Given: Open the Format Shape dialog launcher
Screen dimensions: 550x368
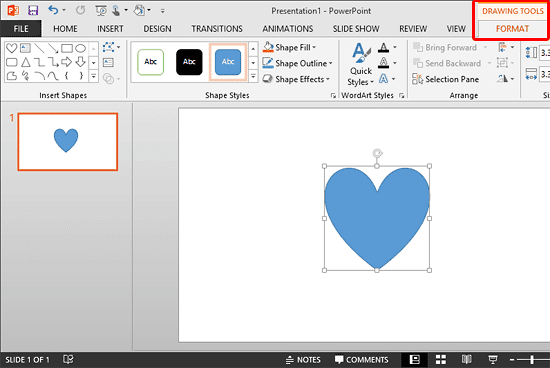Looking at the screenshot, I should click(333, 95).
